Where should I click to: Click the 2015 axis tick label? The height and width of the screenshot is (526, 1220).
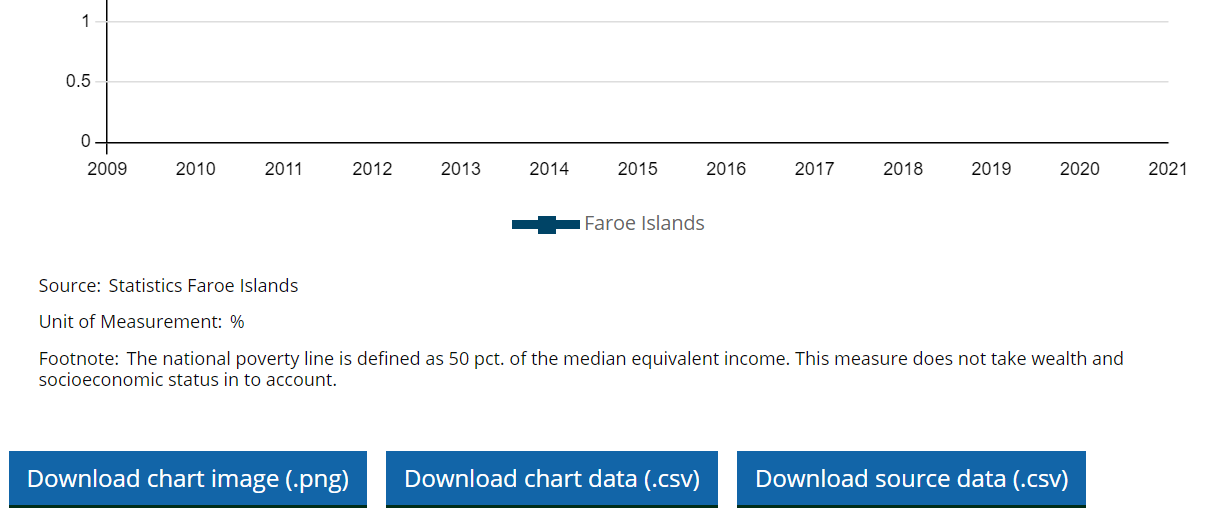pyautogui.click(x=638, y=169)
